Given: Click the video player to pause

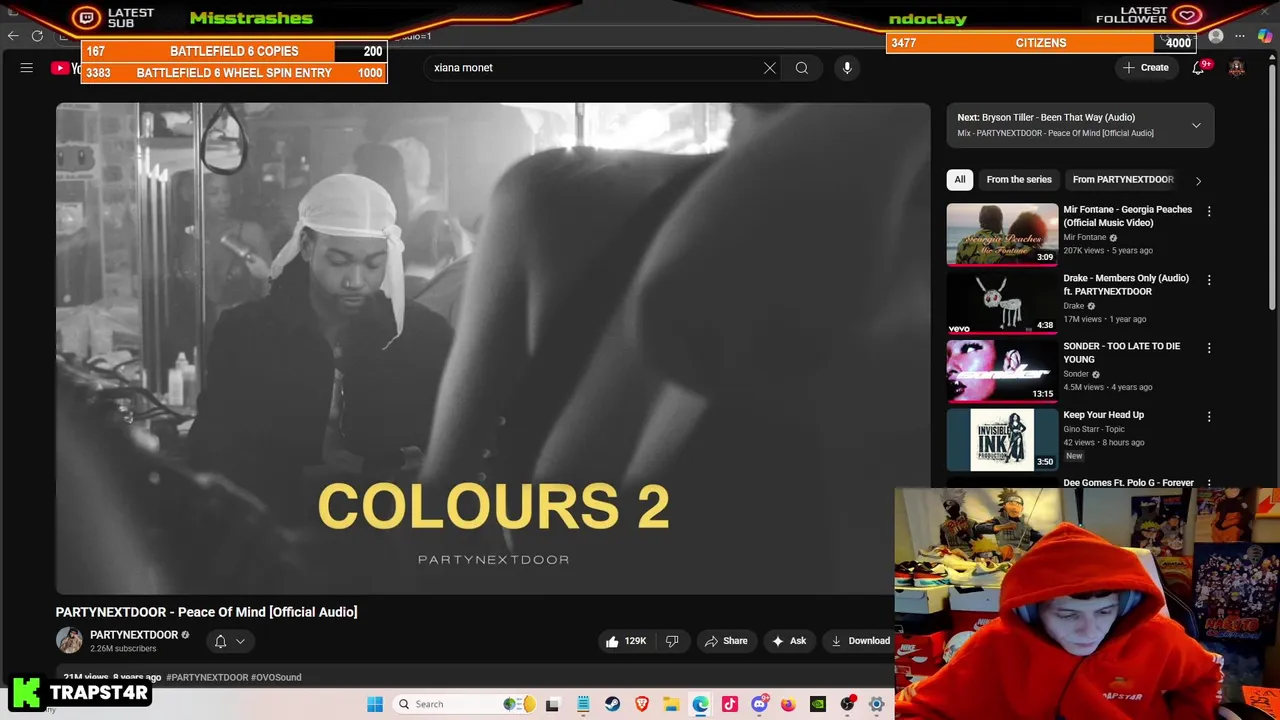Looking at the screenshot, I should pyautogui.click(x=493, y=348).
